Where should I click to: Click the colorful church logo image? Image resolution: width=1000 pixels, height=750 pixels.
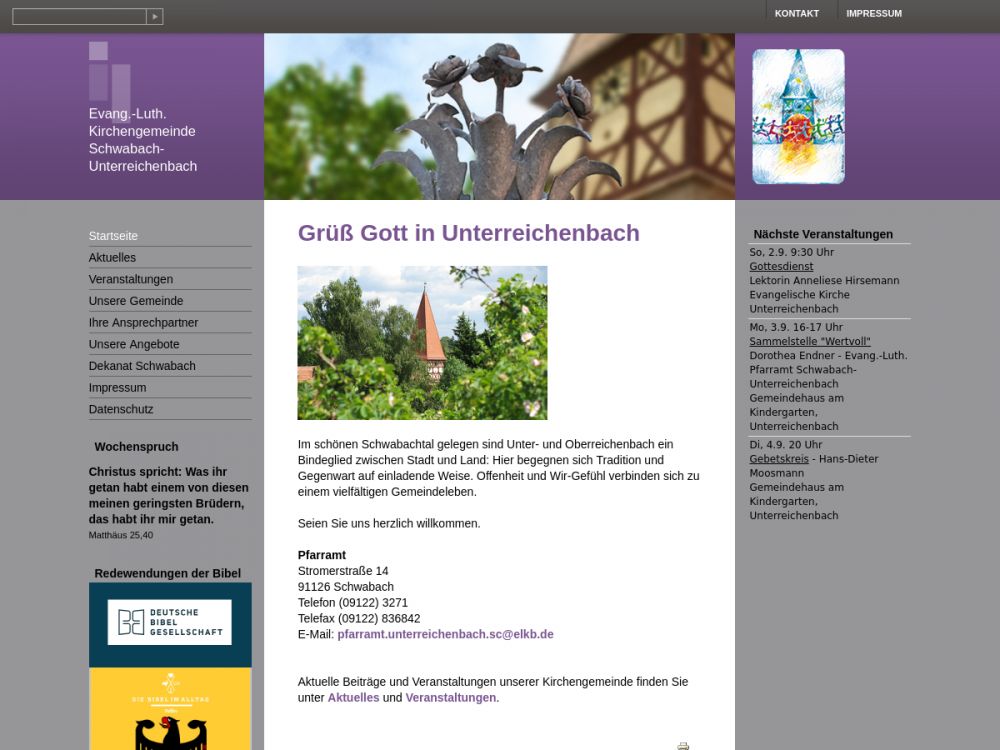point(798,116)
